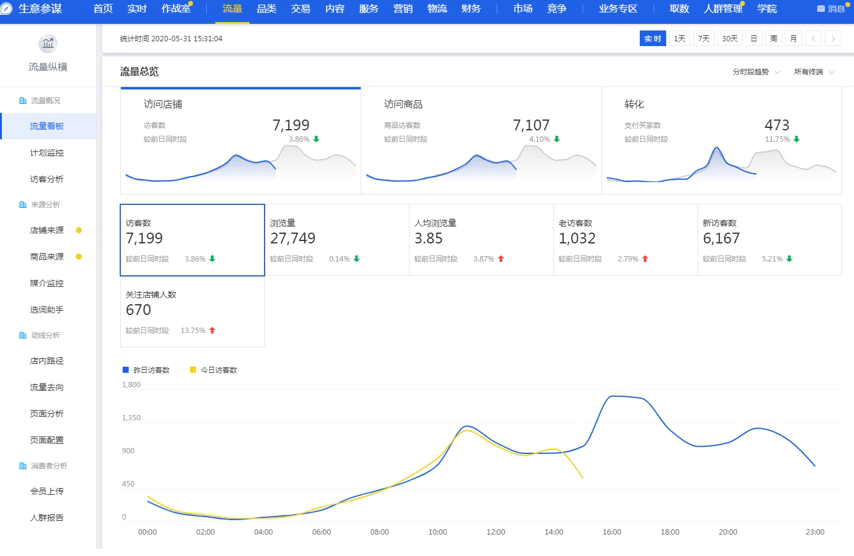Click the 生意参谋 logo icon
Screen dimensions: 854x556
coord(7,9)
